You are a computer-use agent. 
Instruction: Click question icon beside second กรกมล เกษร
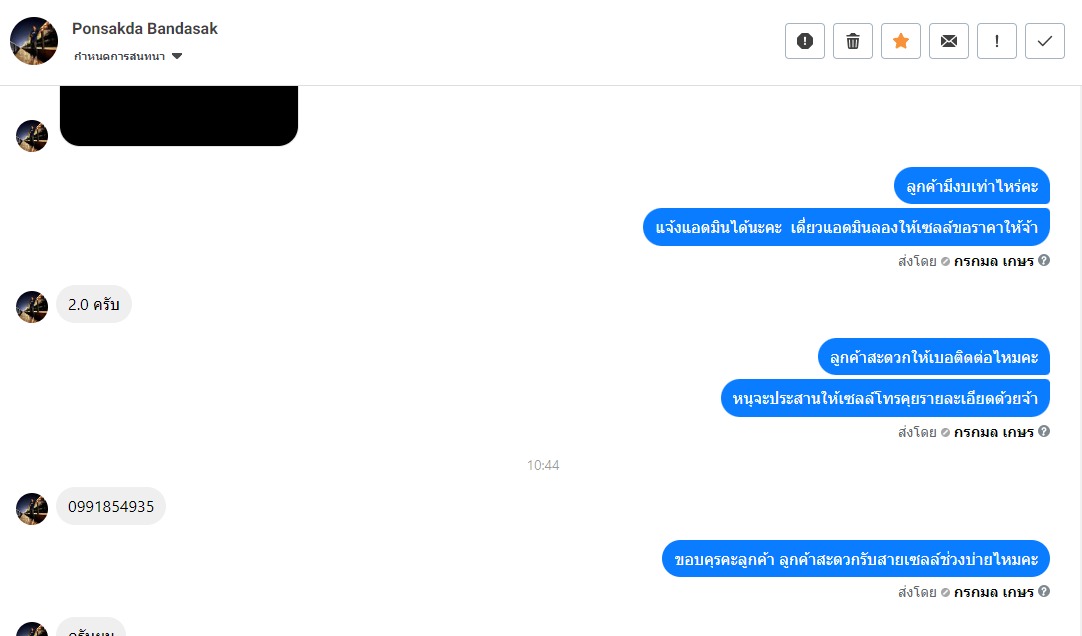1044,431
